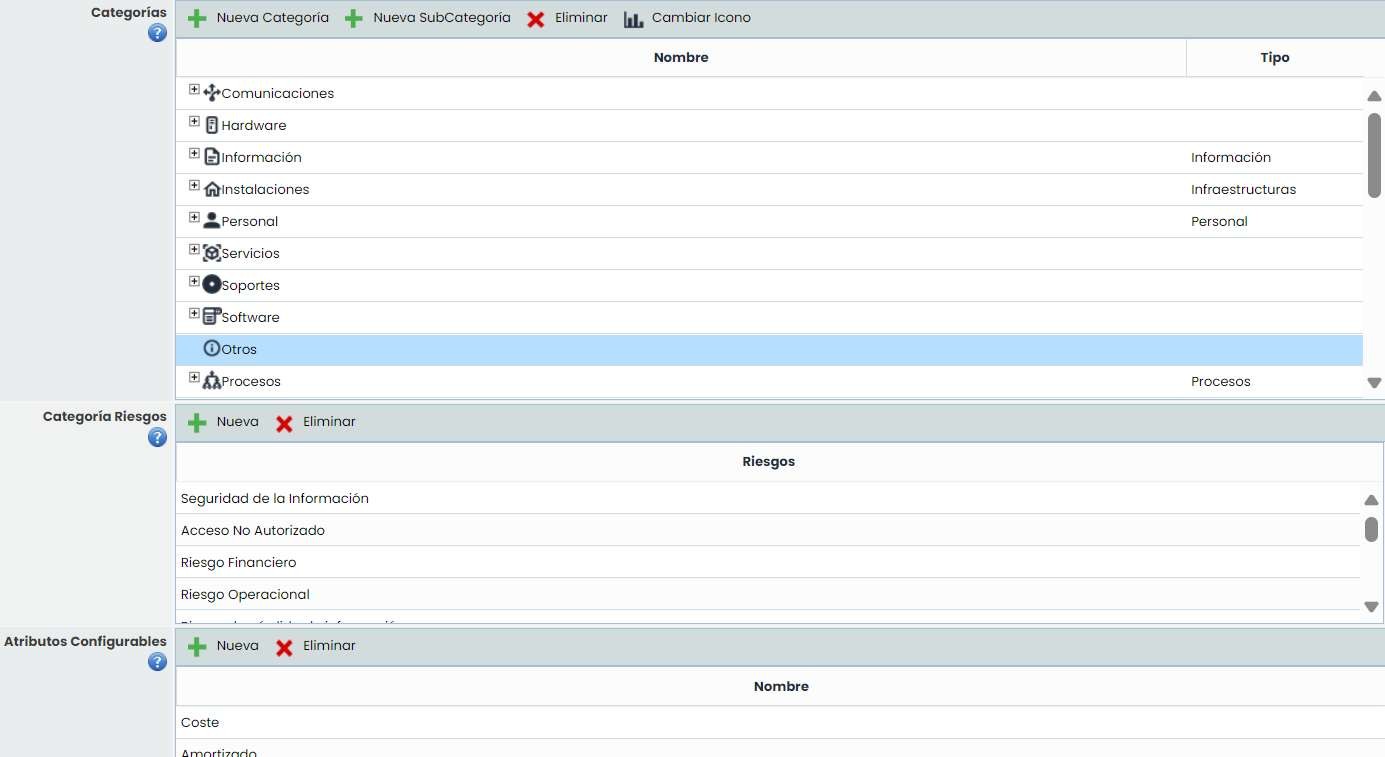Click the help icon under Categorías
1385x757 pixels.
pos(157,33)
